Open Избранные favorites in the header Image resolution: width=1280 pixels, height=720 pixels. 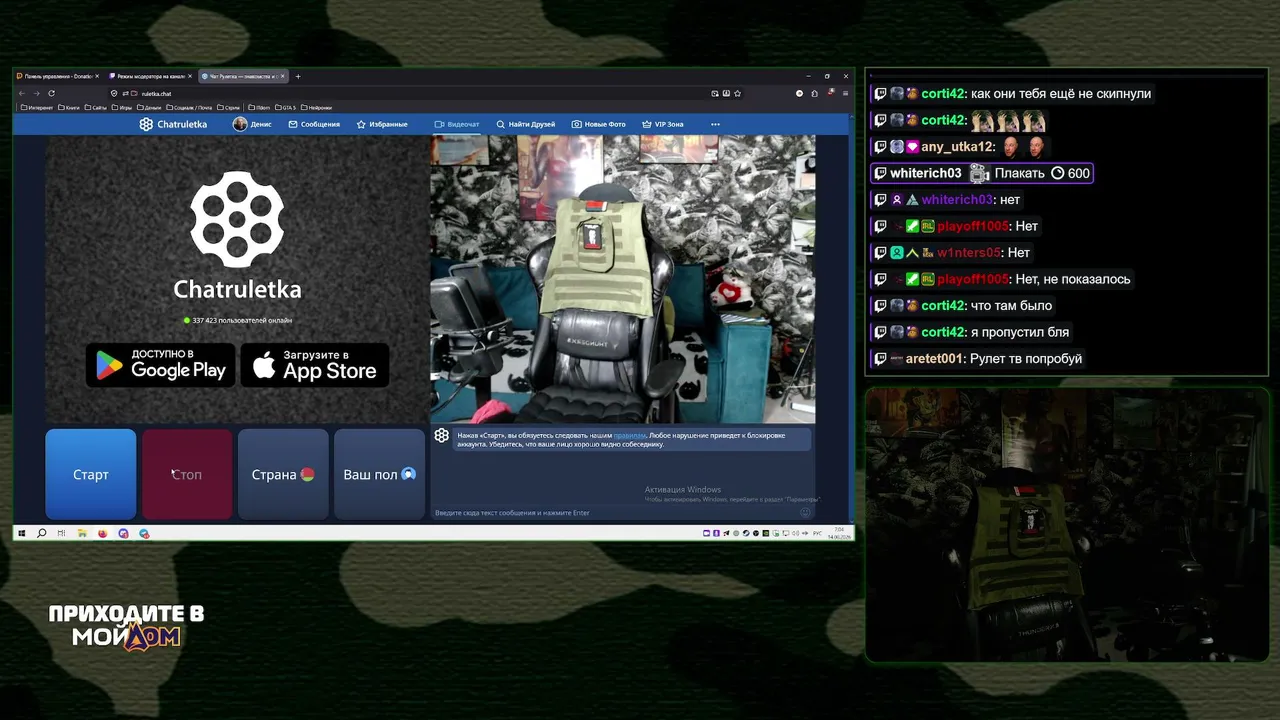point(382,124)
